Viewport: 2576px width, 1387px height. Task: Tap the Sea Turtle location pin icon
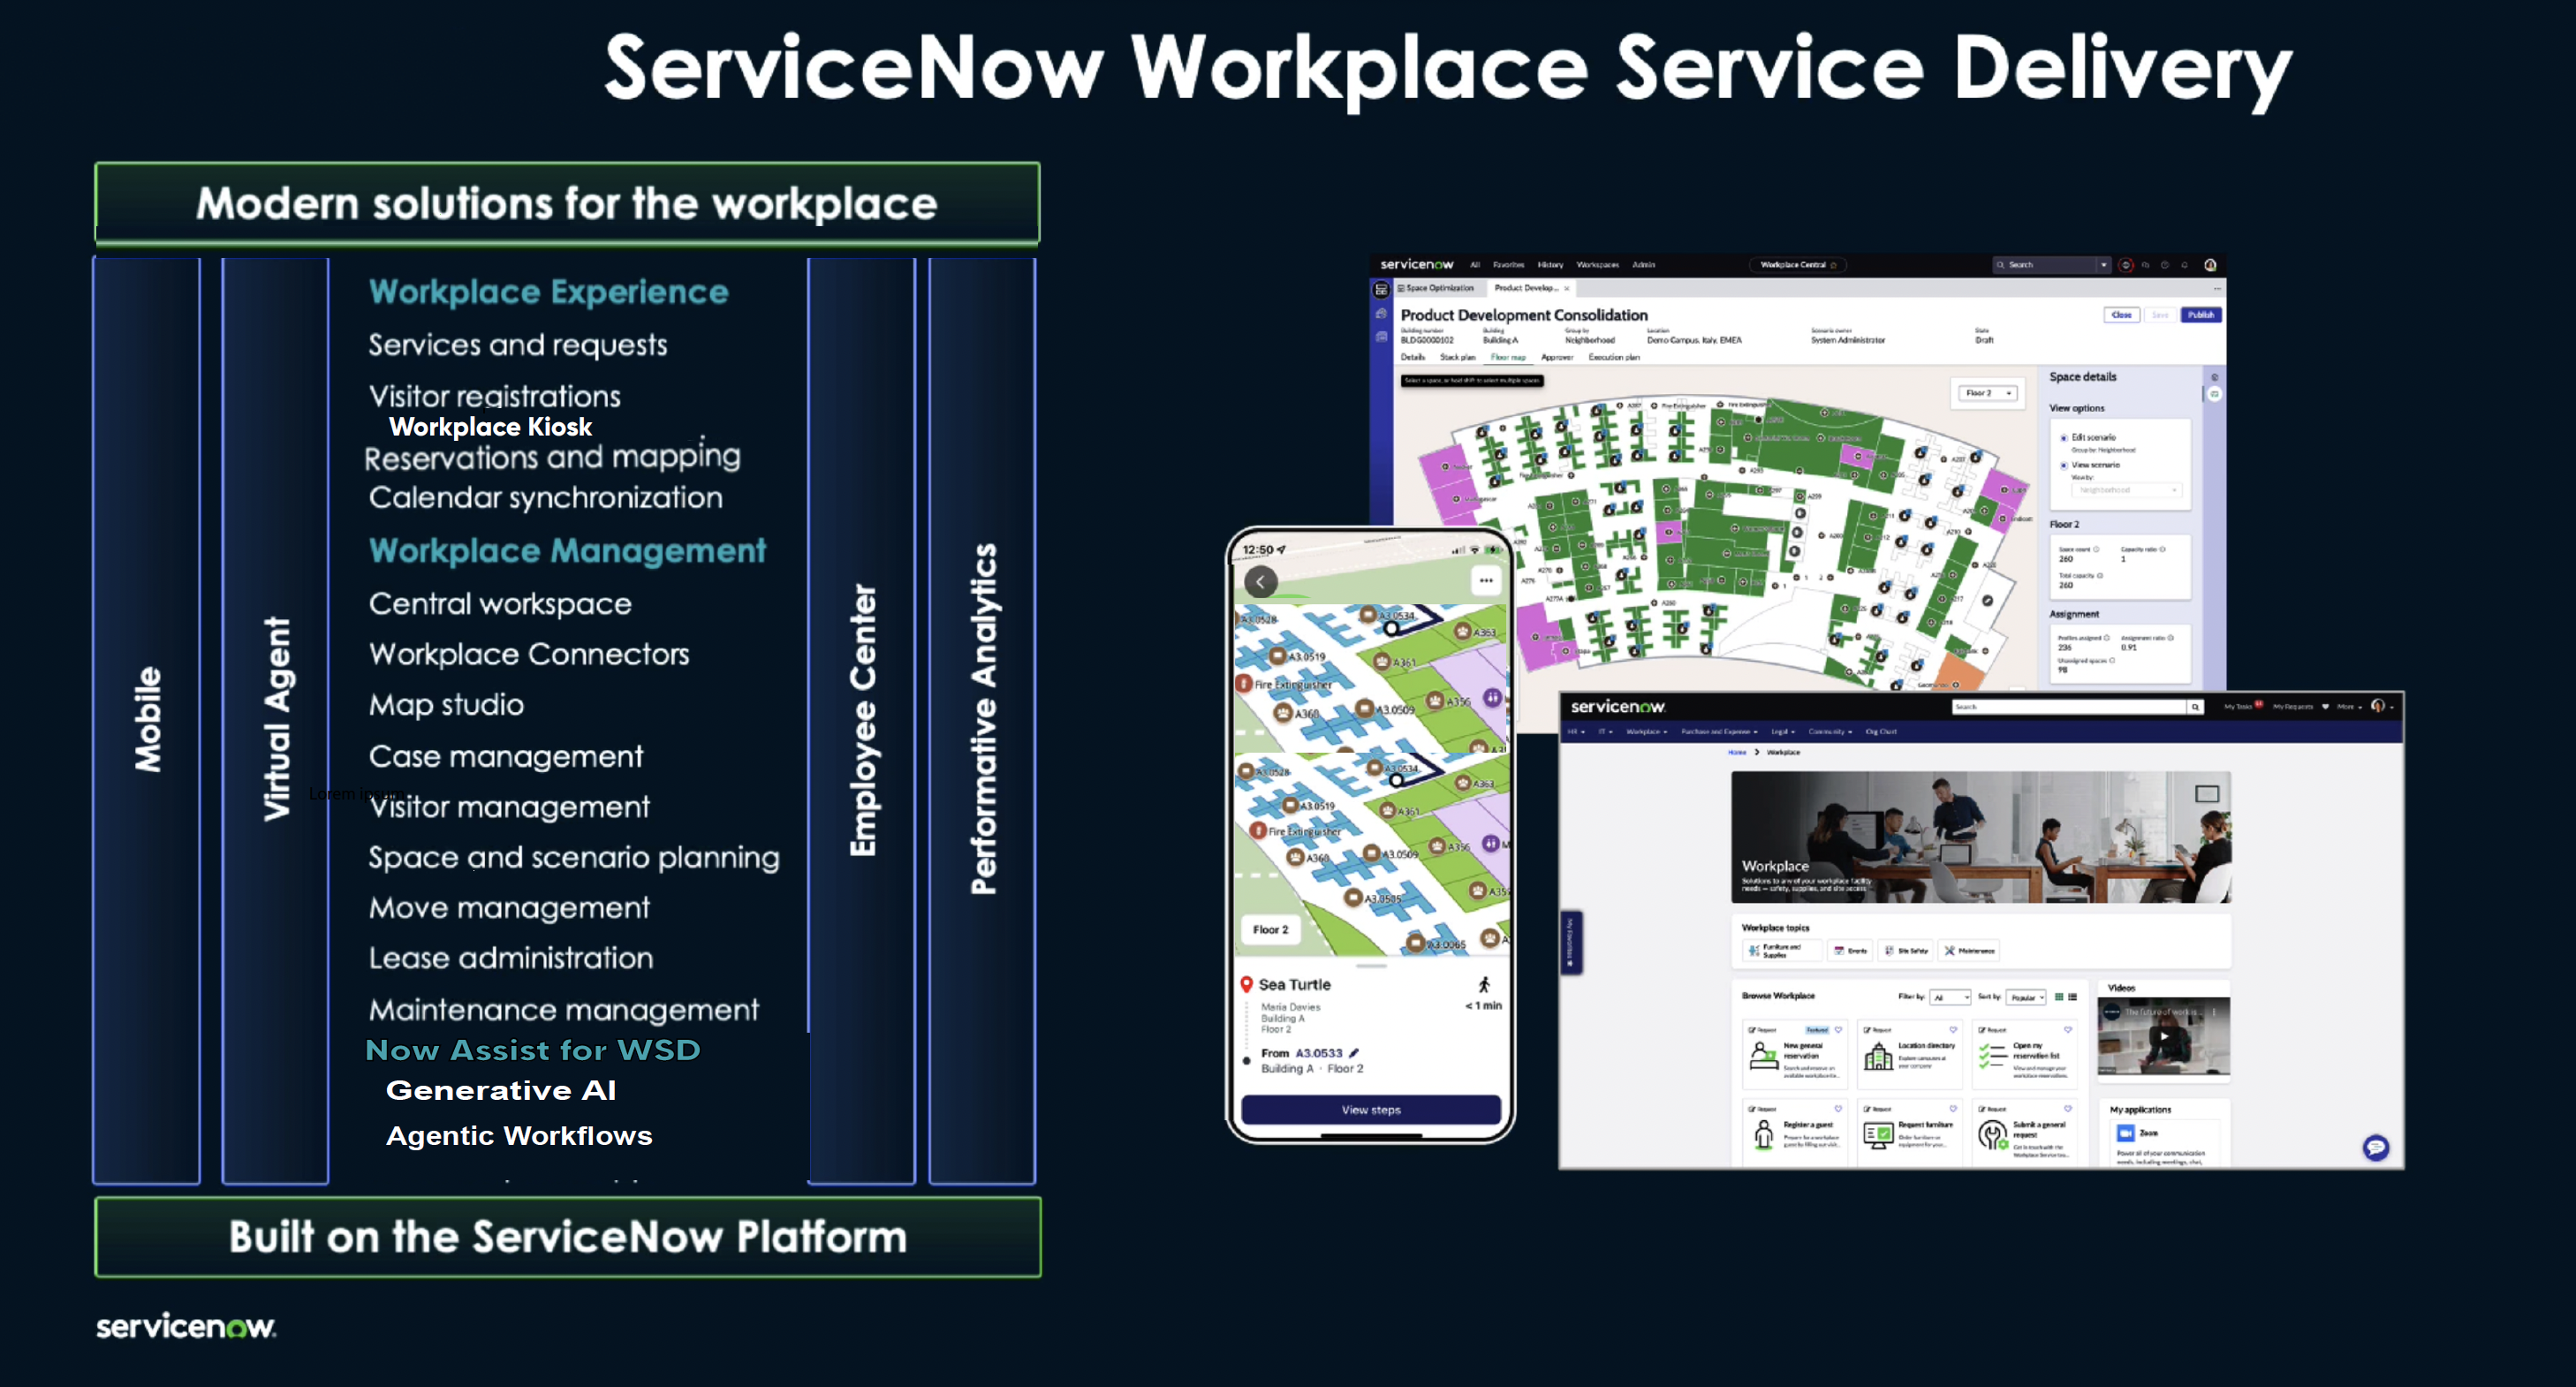pos(1247,984)
